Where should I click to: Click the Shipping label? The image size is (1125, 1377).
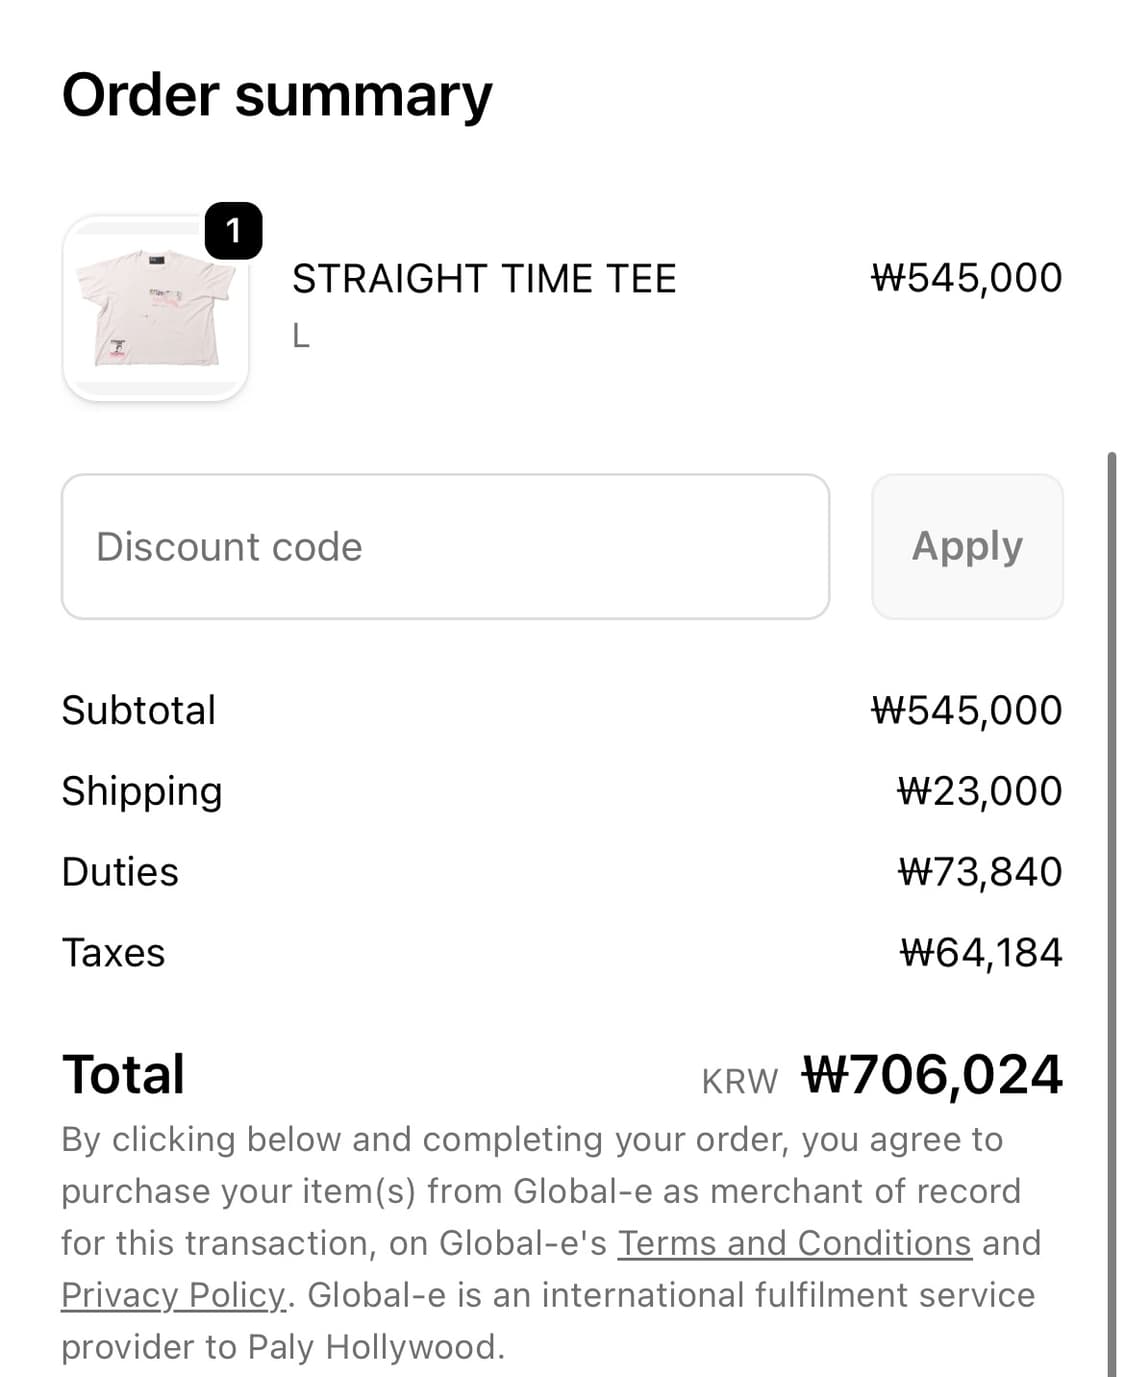click(142, 791)
